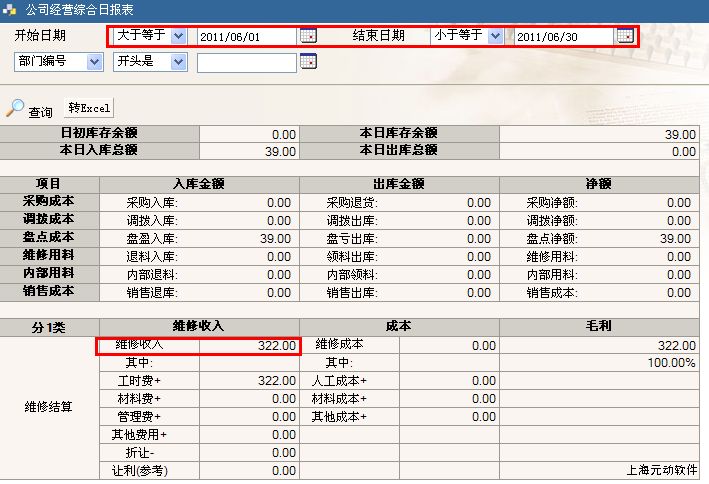Screen dimensions: 709x484
Task: Open the 开头是 condition dropdown
Action: [178, 62]
